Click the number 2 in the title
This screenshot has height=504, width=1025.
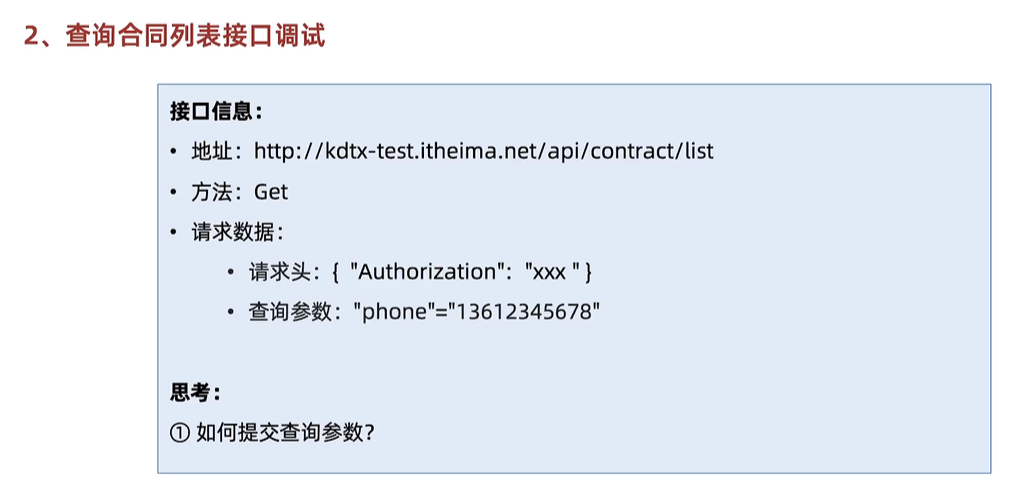(31, 37)
